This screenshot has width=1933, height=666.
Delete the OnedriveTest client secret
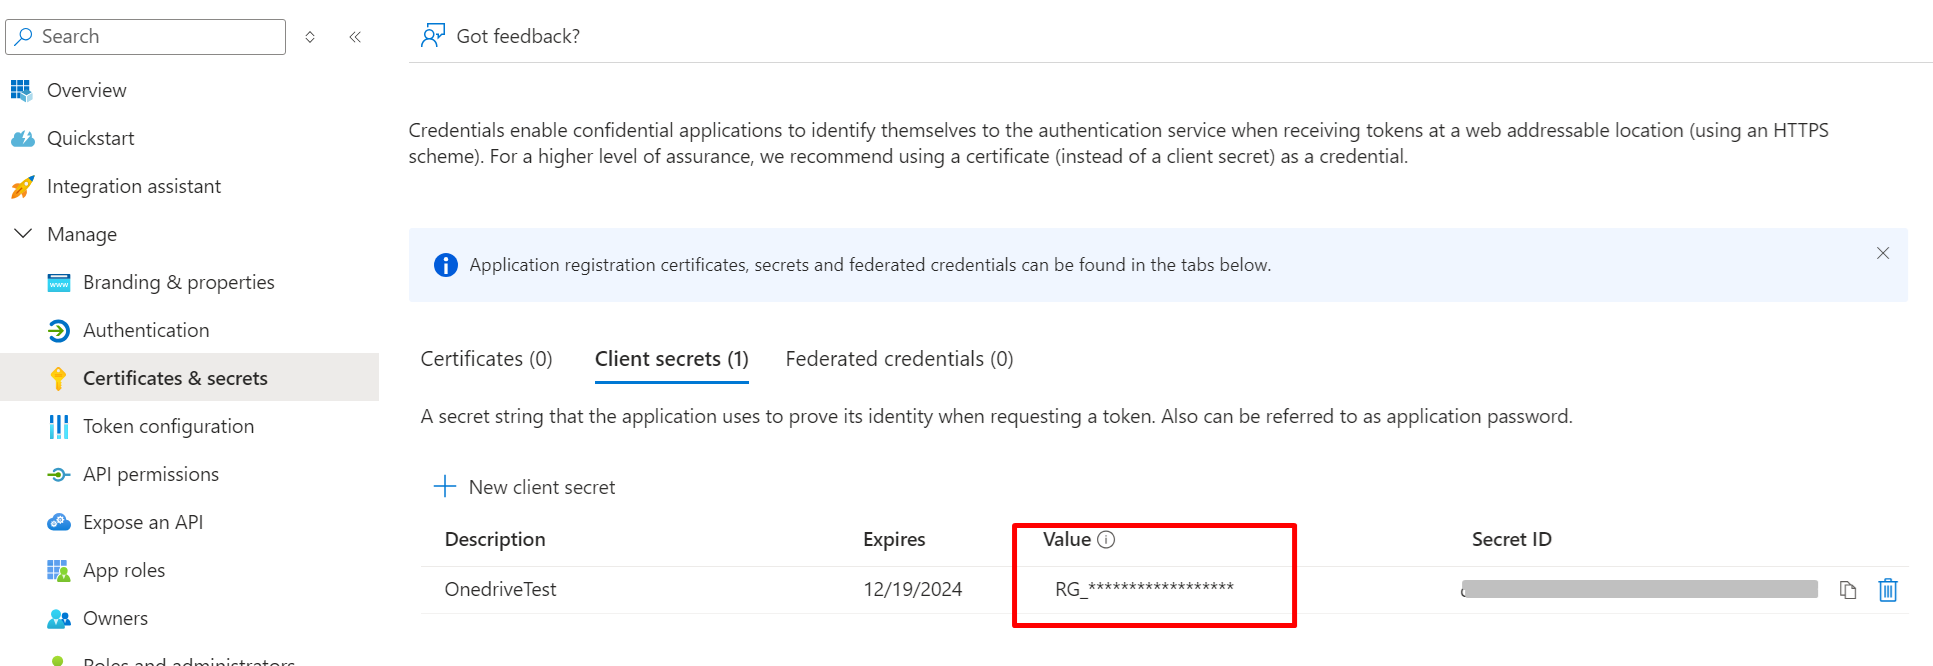tap(1888, 590)
